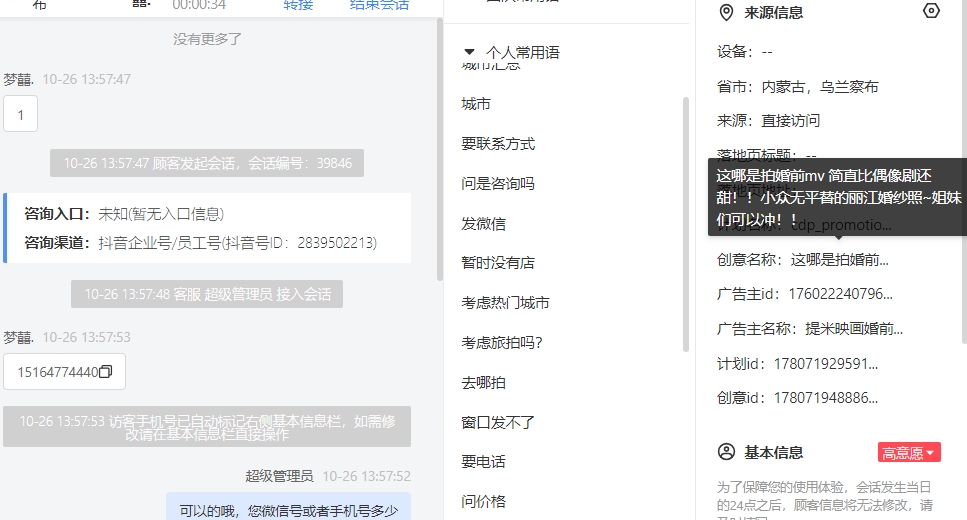Image resolution: width=967 pixels, height=520 pixels.
Task: Click the chat scrollbar beside the conversation
Action: 440,149
